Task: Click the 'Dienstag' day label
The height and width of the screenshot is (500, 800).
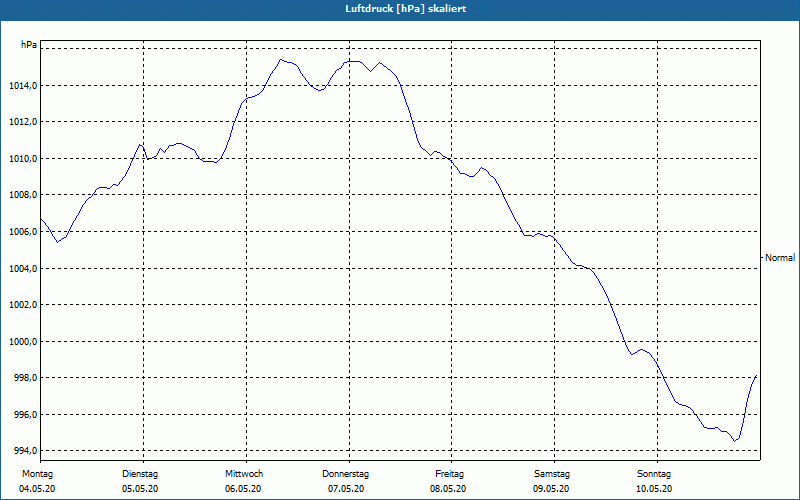Action: [x=140, y=474]
